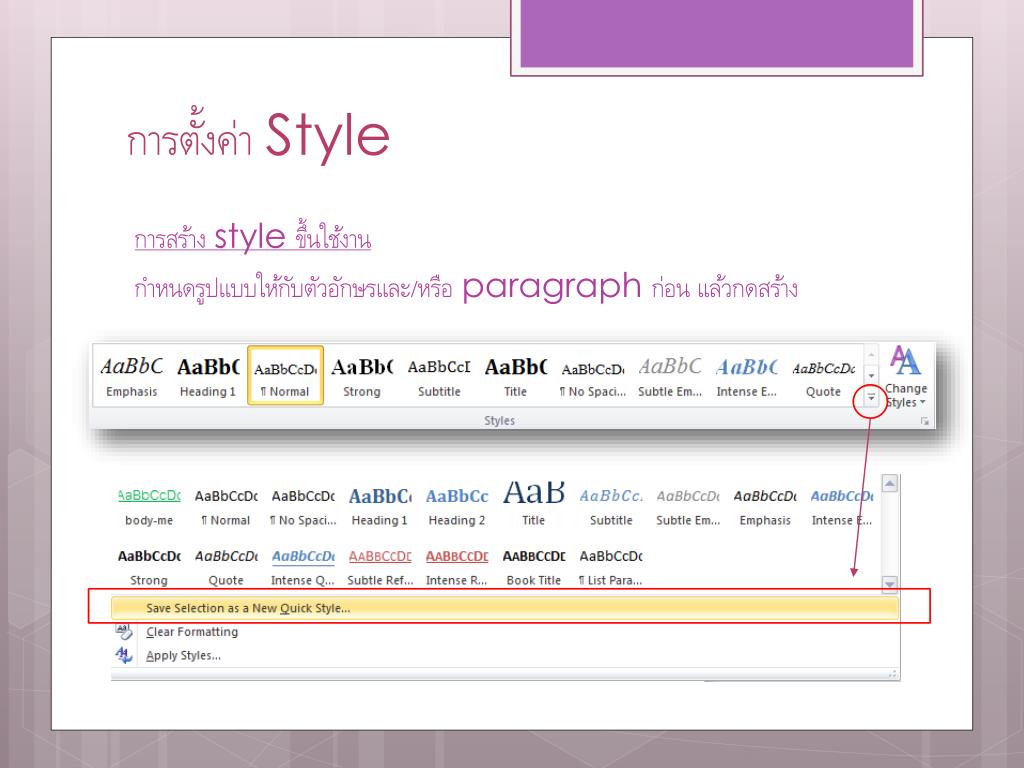Click Save Selection as a New Quick Style

pos(505,608)
